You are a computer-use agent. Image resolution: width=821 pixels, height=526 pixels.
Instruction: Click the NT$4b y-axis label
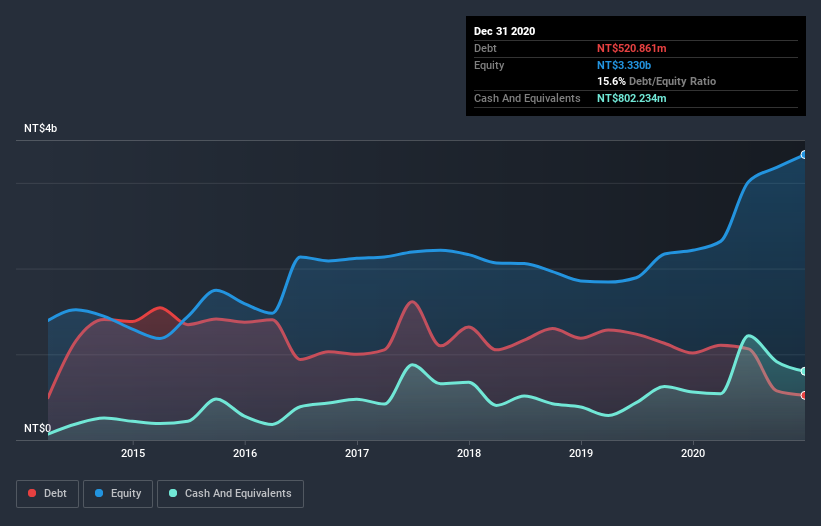click(x=40, y=128)
